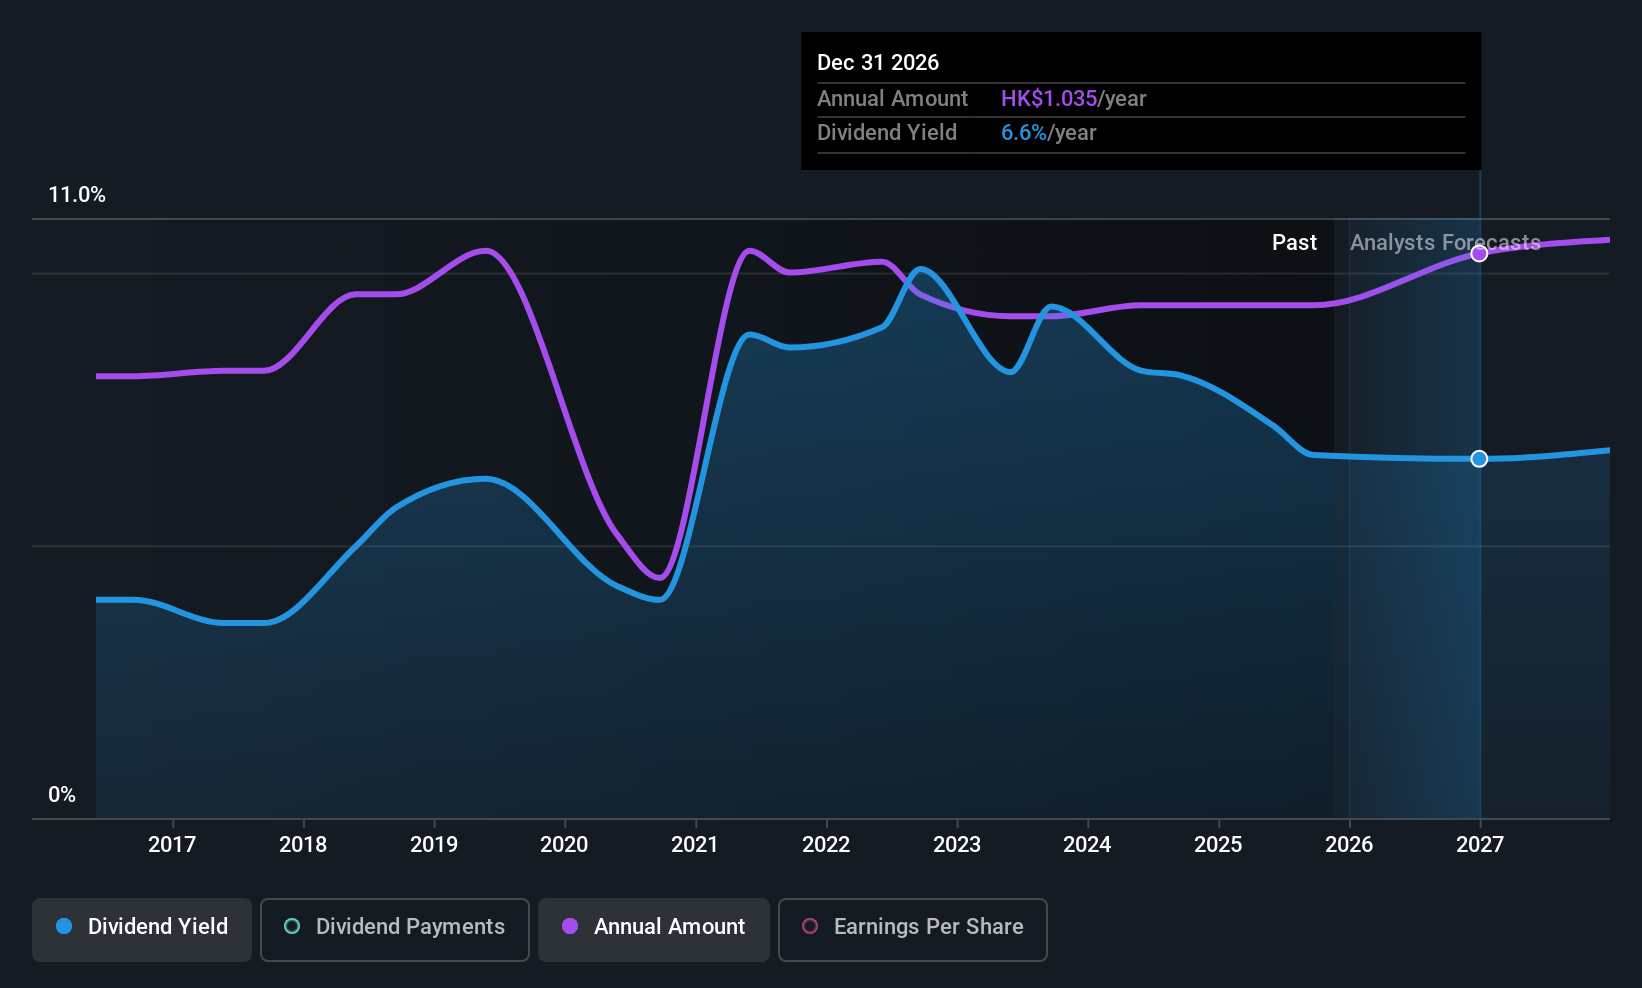Select the purple Annual Amount marker on 2027

pos(1480,253)
